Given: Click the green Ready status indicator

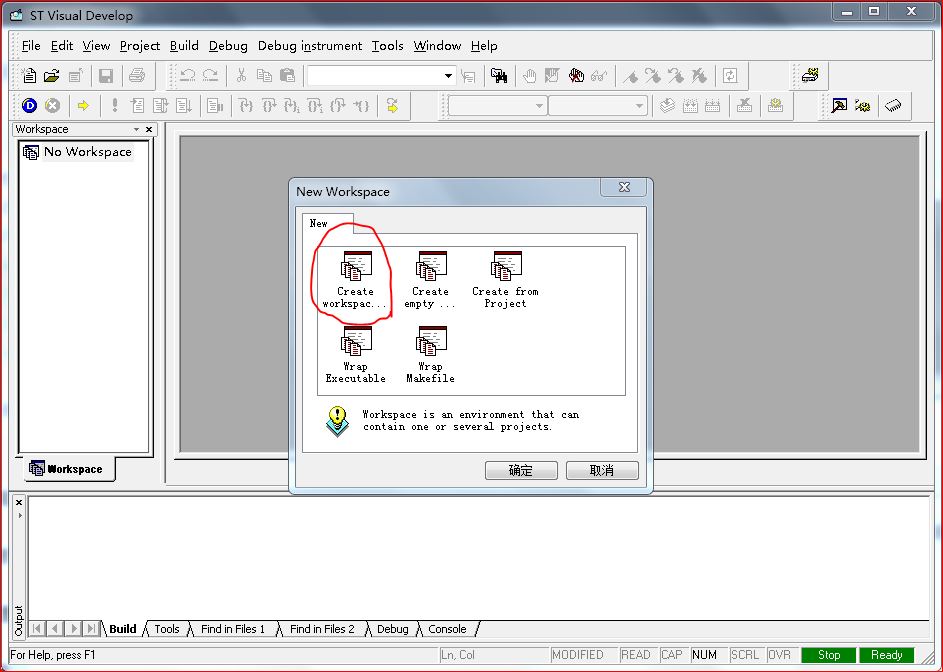Looking at the screenshot, I should point(886,655).
